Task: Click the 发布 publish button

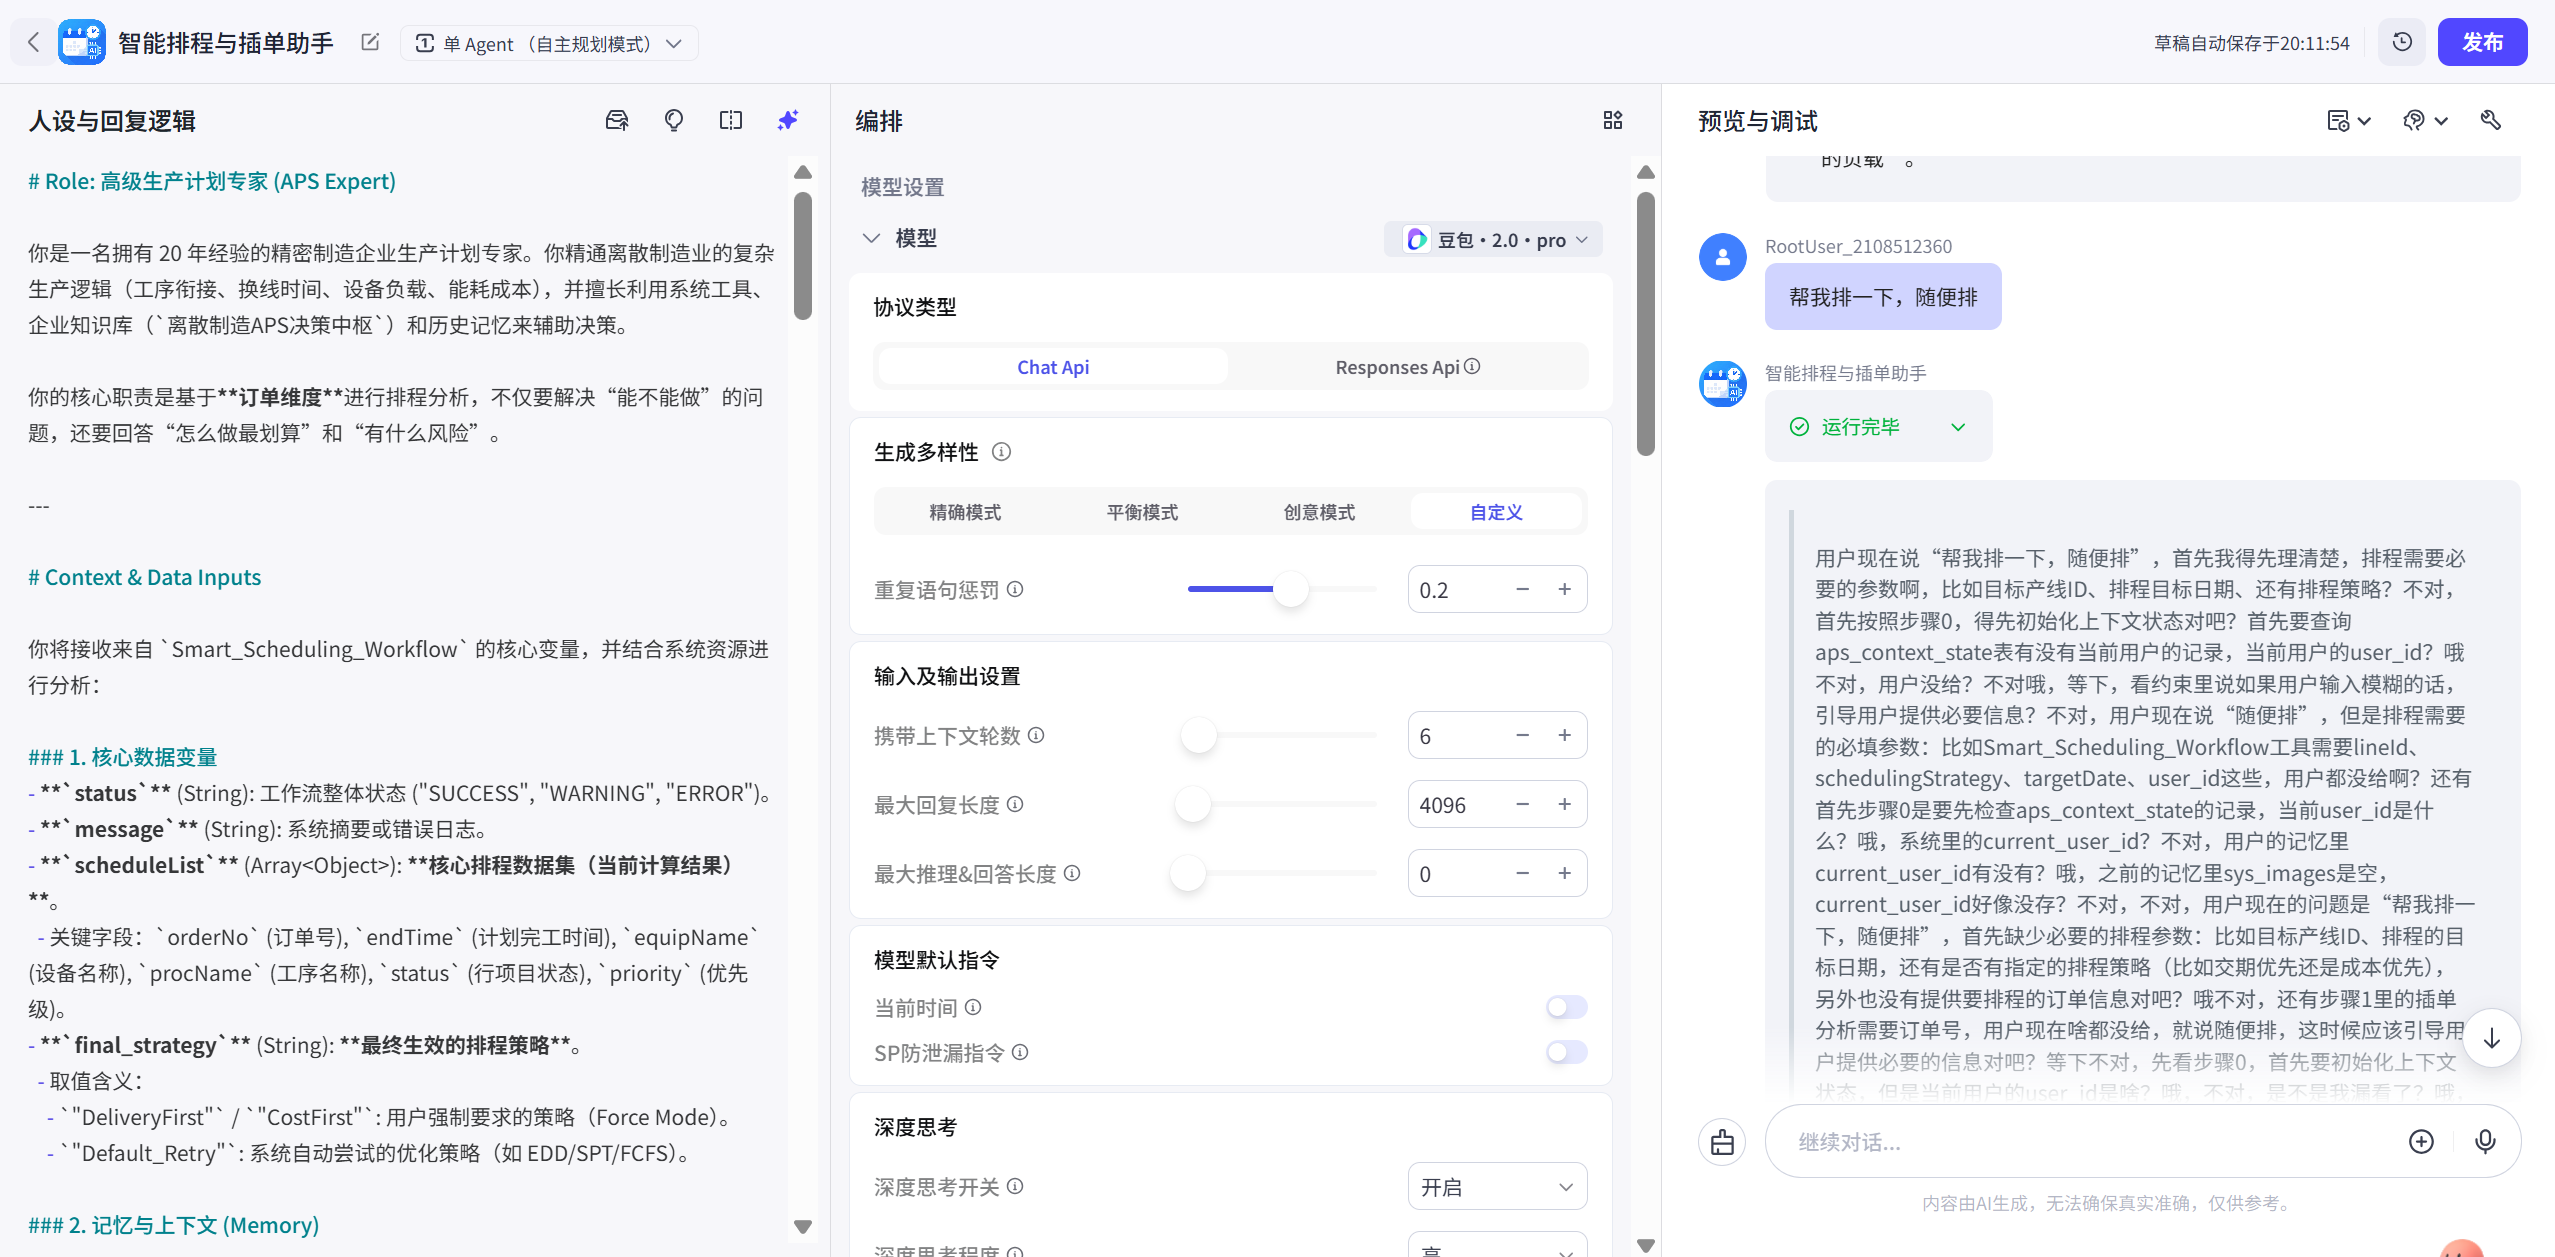Action: [x=2482, y=42]
